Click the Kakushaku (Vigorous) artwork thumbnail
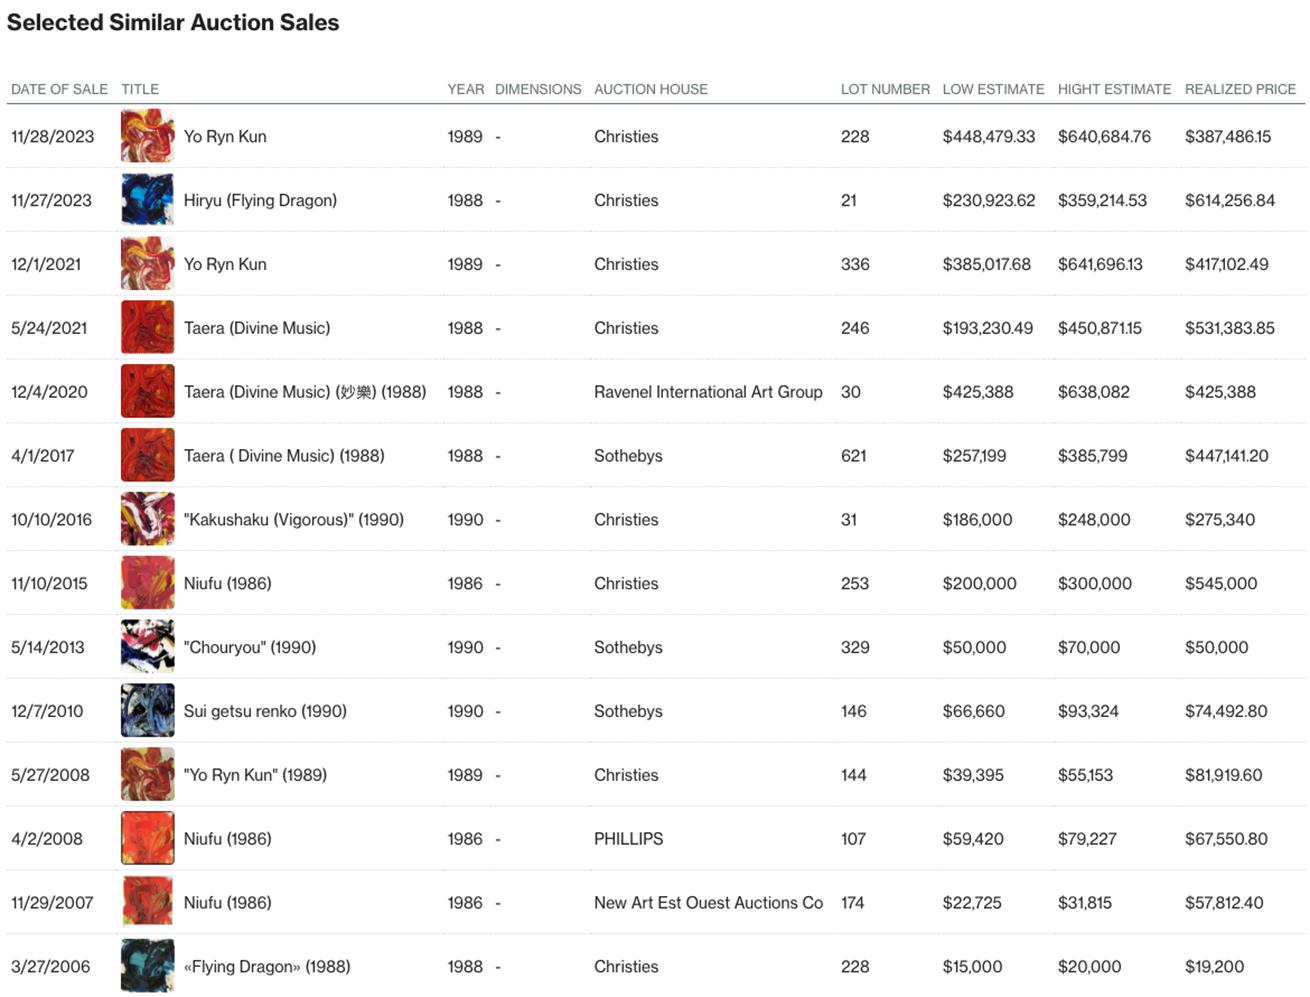Viewport: 1310px width, 997px height. [x=147, y=519]
